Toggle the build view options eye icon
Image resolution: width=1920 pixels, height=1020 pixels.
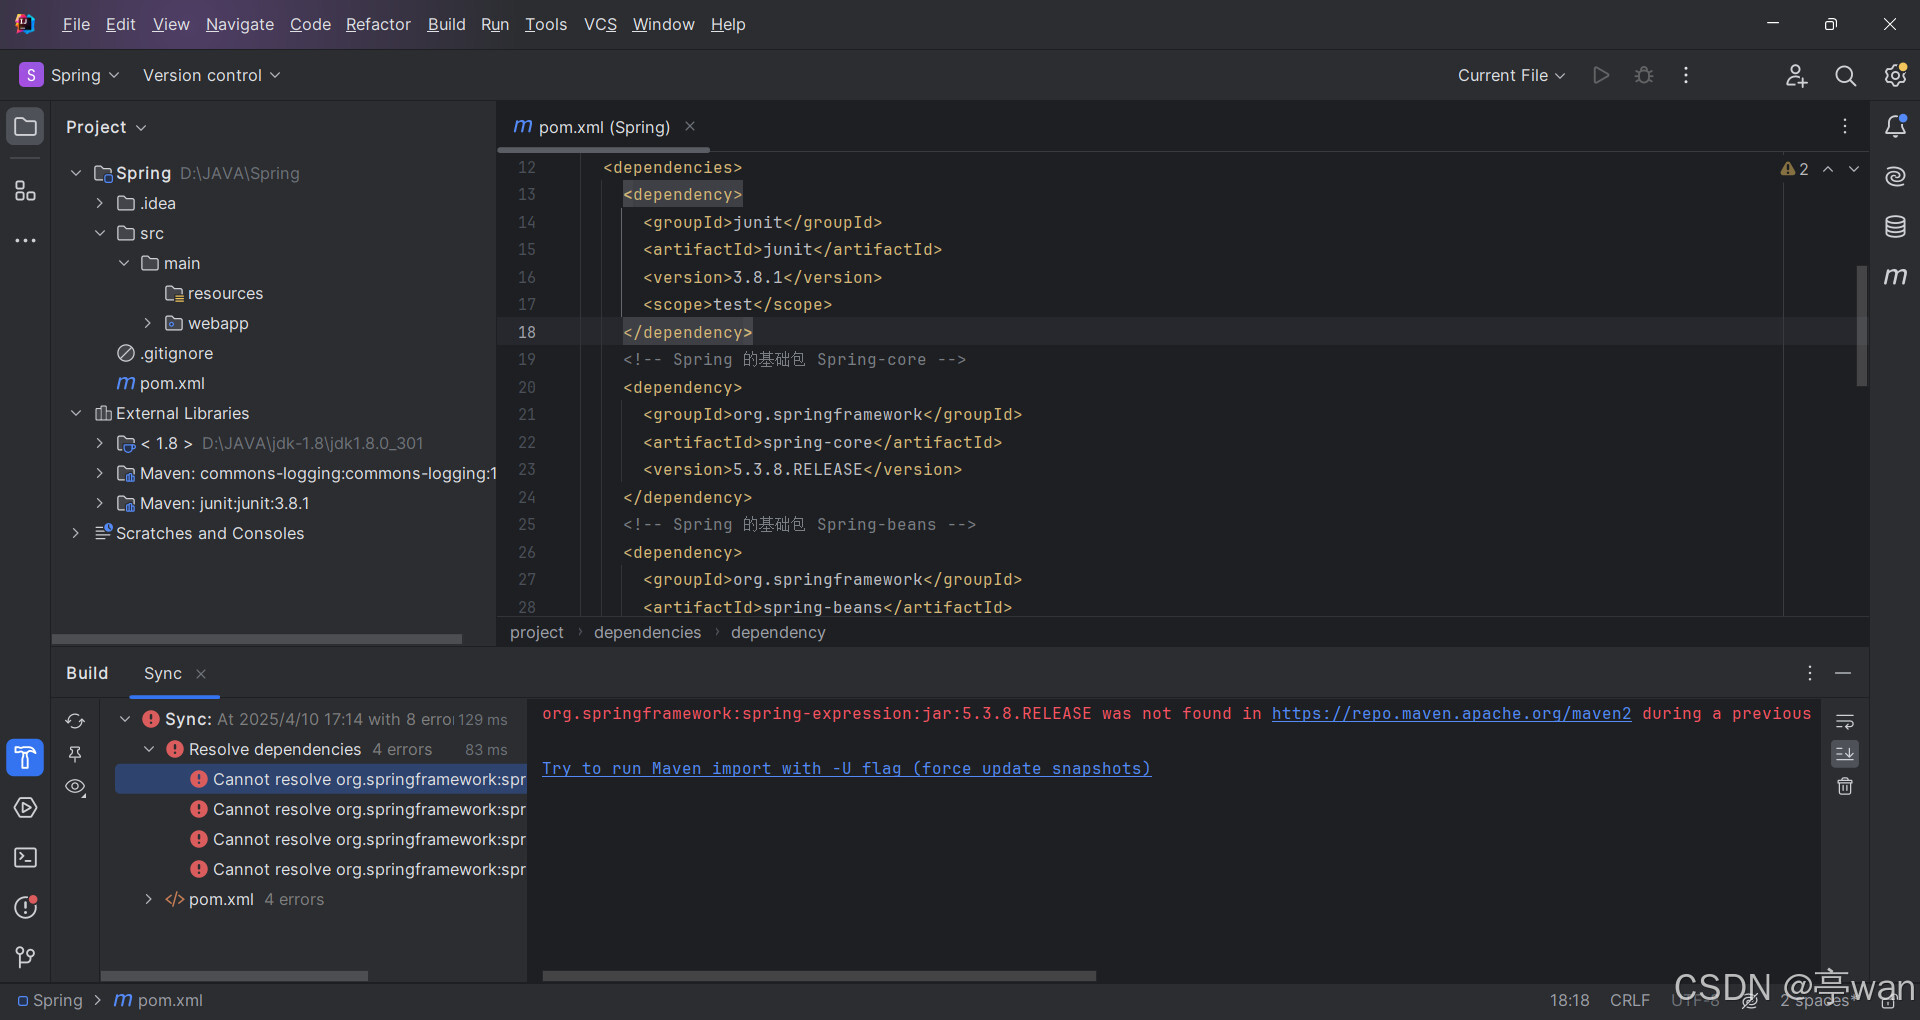coord(75,787)
